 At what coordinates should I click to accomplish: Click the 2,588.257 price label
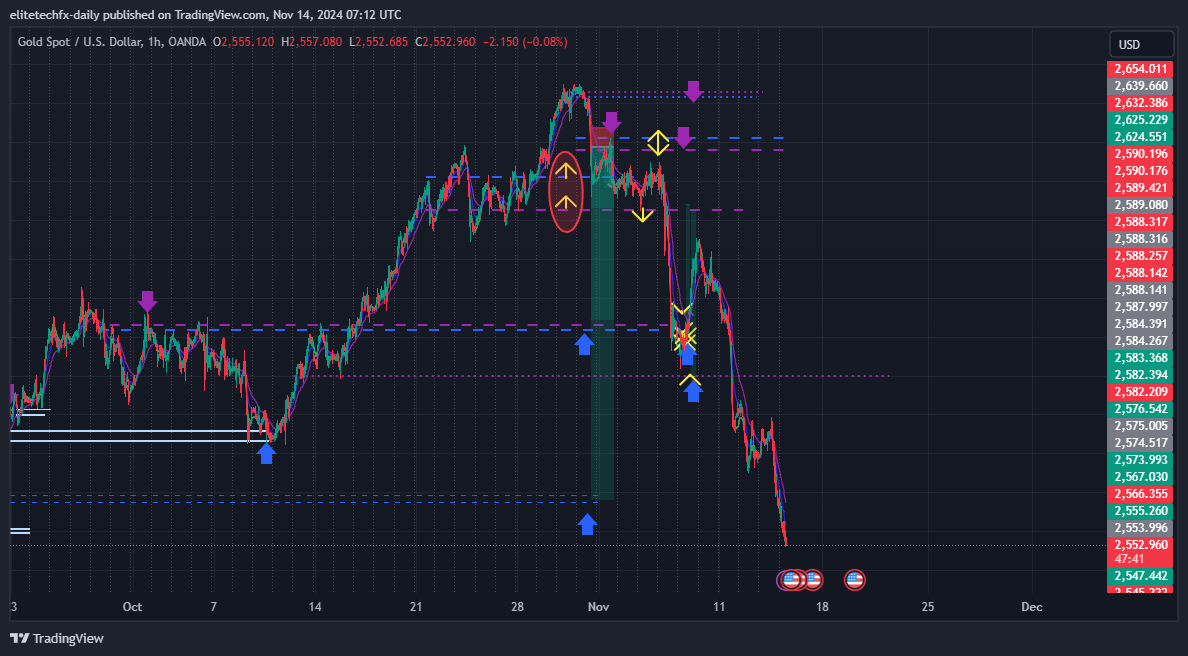pos(1140,256)
